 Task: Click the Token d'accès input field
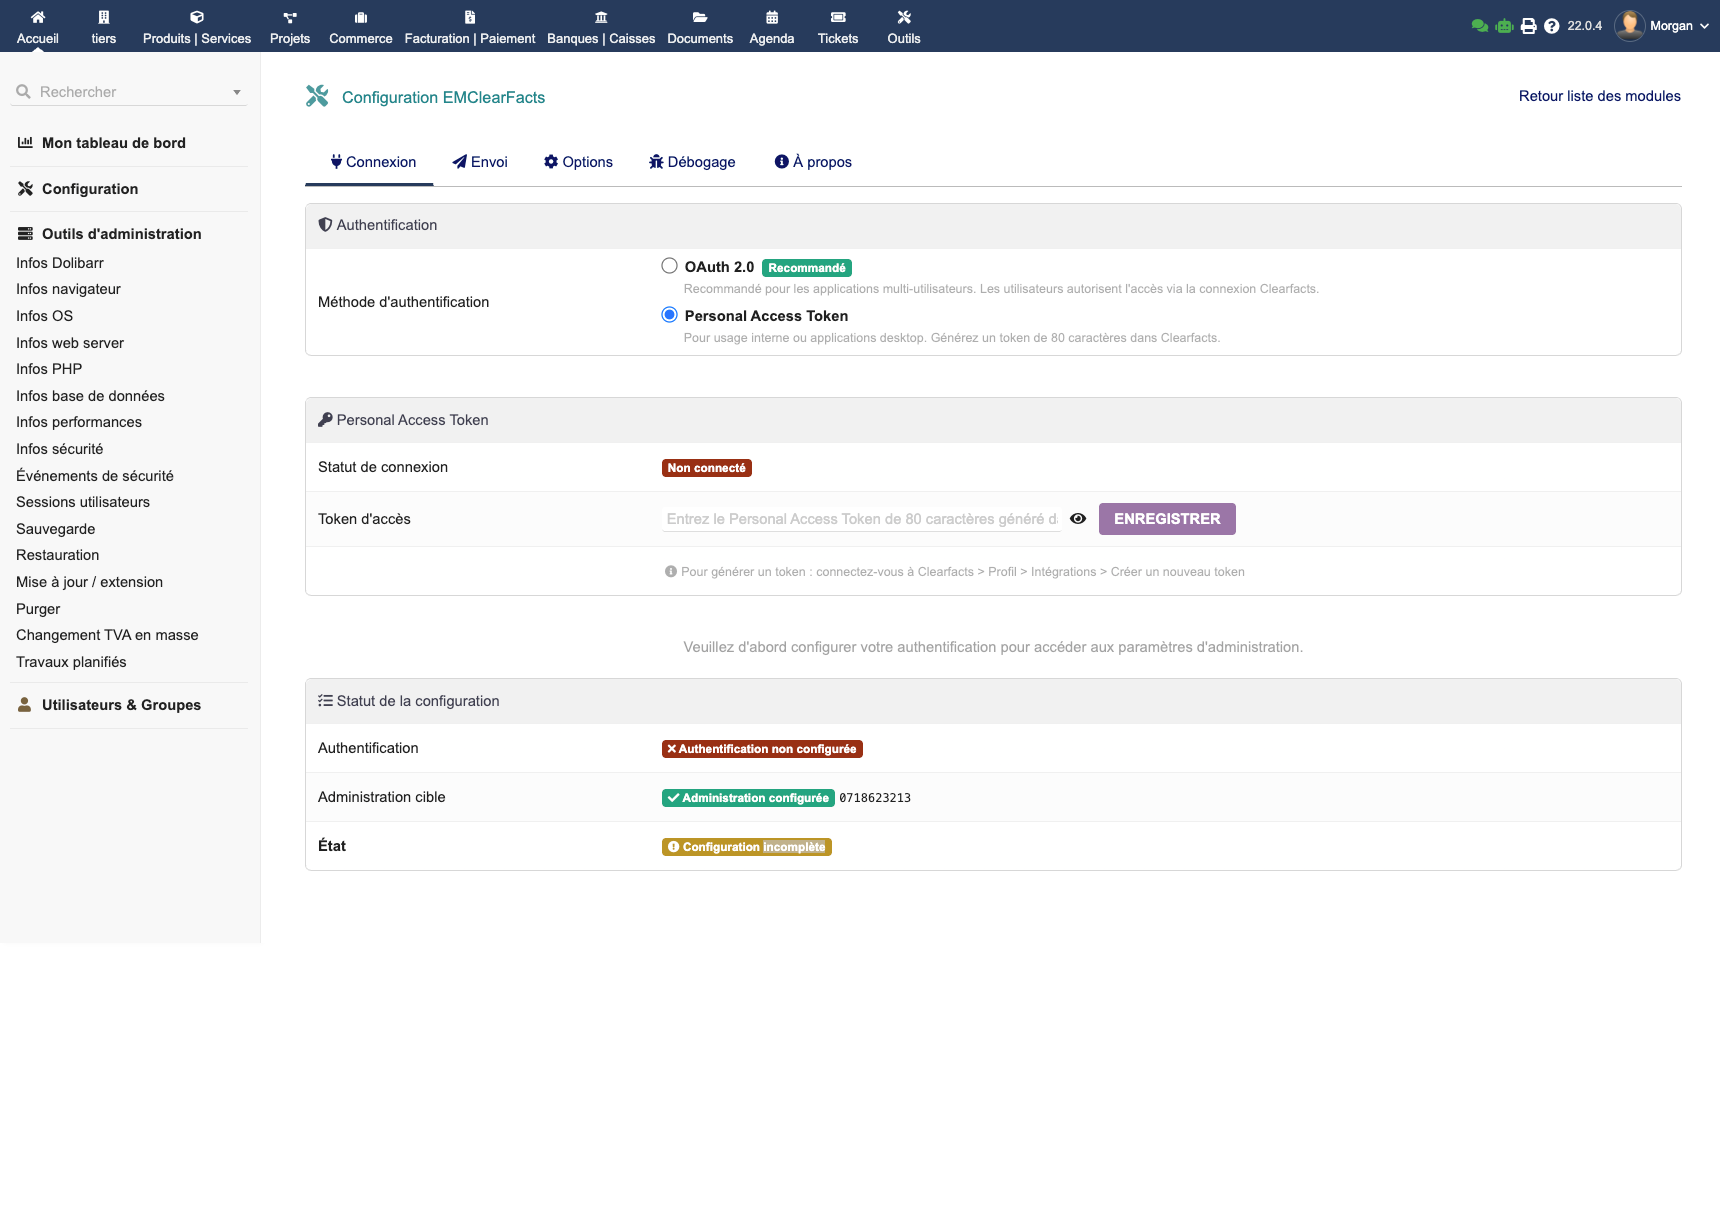[860, 518]
